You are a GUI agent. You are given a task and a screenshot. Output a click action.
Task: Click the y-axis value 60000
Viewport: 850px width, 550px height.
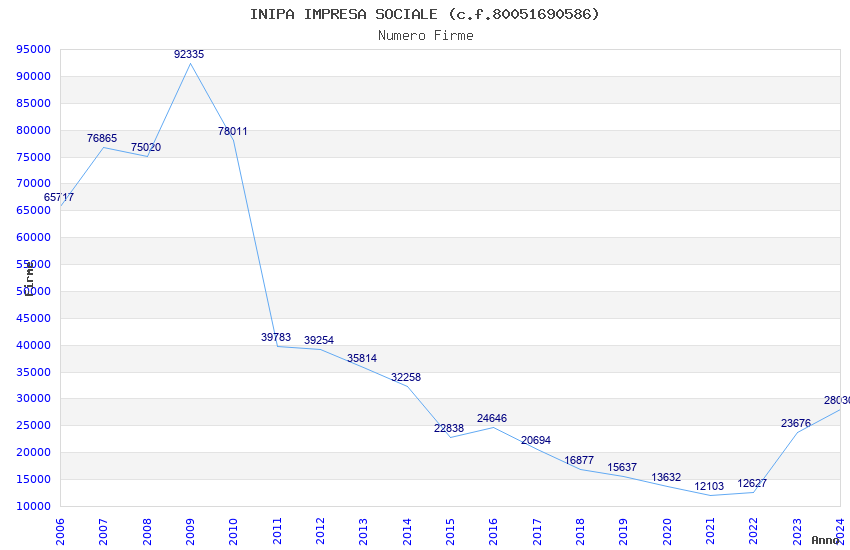point(34,237)
